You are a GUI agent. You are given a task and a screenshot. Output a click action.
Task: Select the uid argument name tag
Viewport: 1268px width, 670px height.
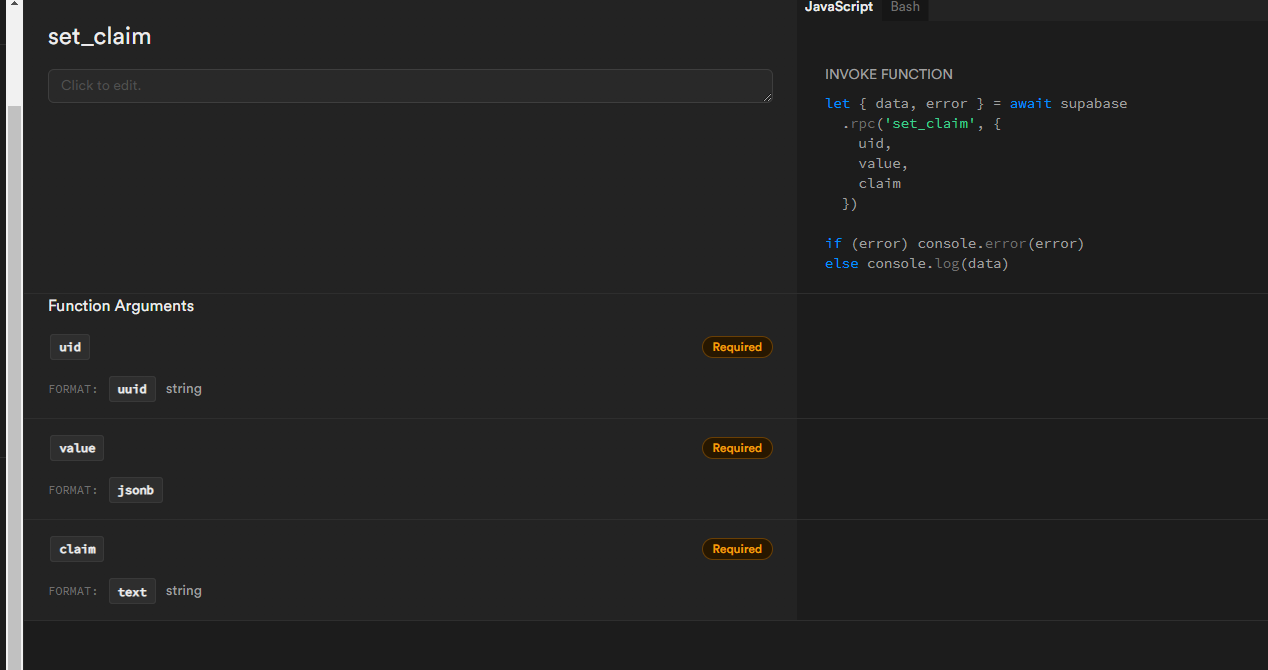70,347
